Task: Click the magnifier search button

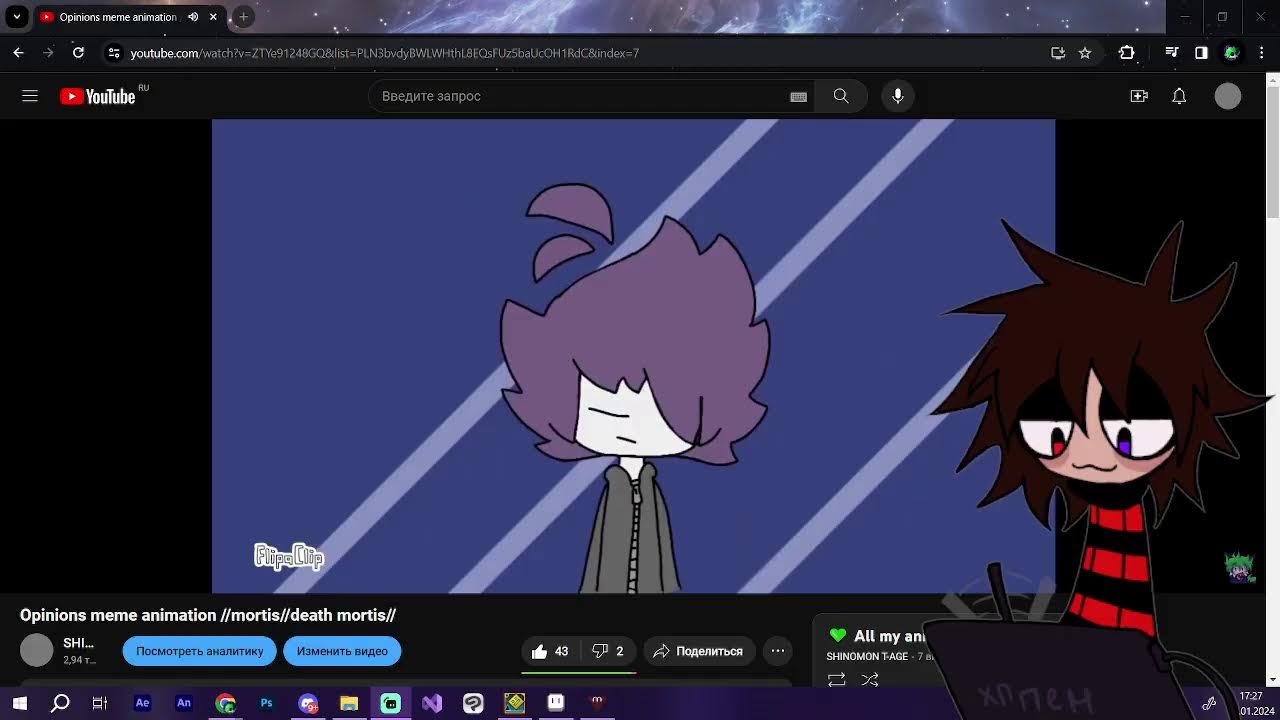Action: pyautogui.click(x=841, y=96)
